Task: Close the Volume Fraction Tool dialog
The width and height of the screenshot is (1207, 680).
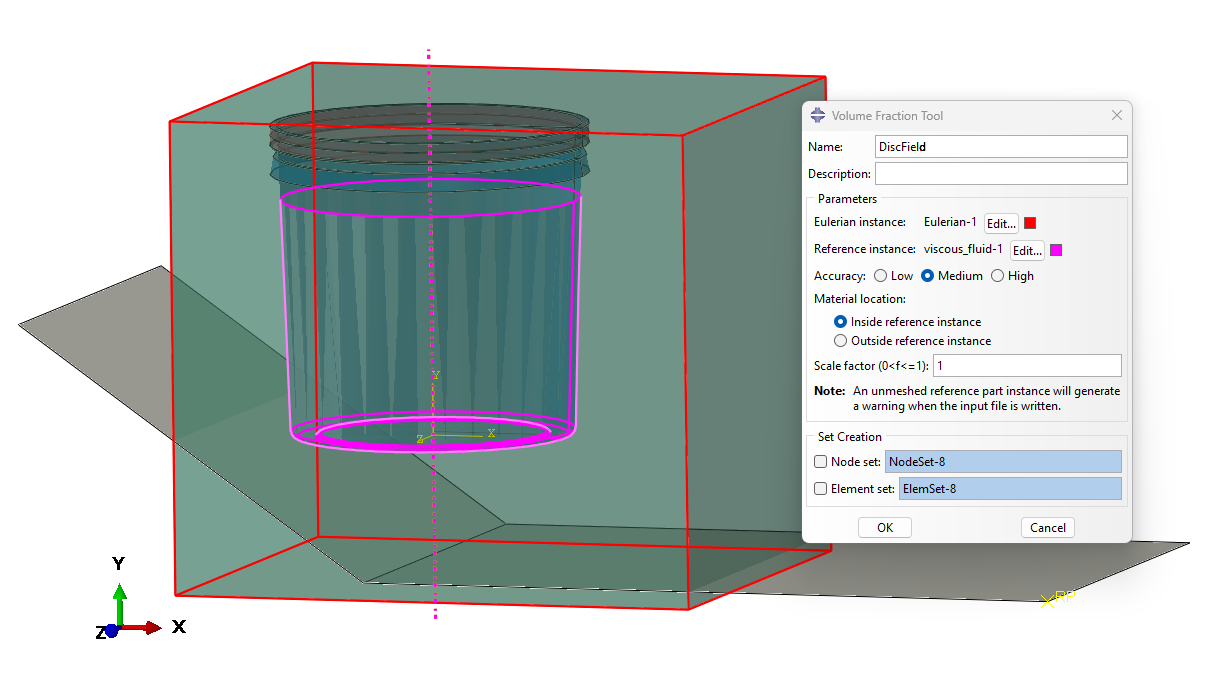Action: (1117, 116)
